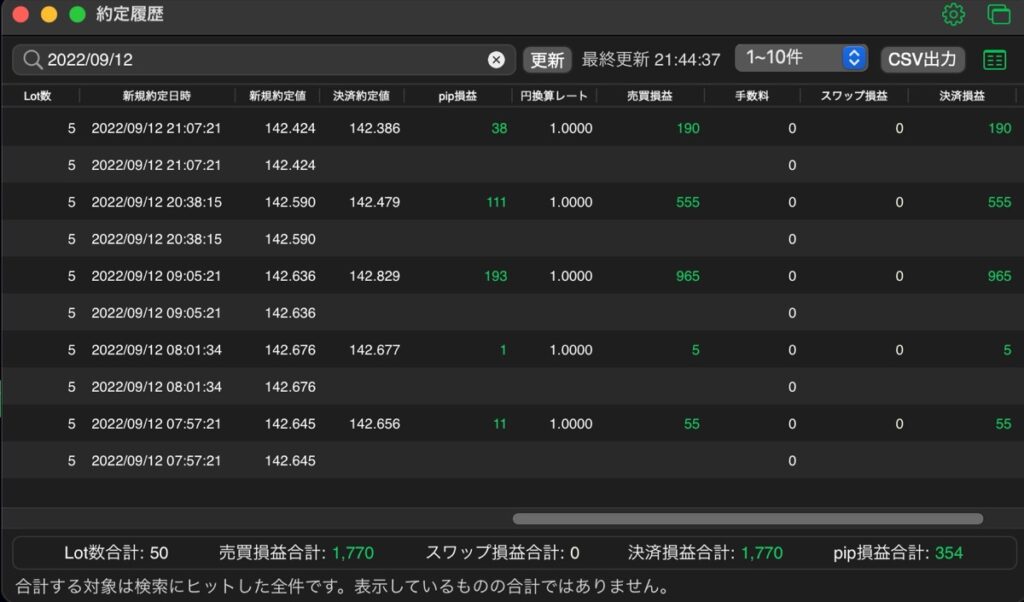Sort by スワップ損益 column header
The width and height of the screenshot is (1024, 602).
tap(854, 96)
